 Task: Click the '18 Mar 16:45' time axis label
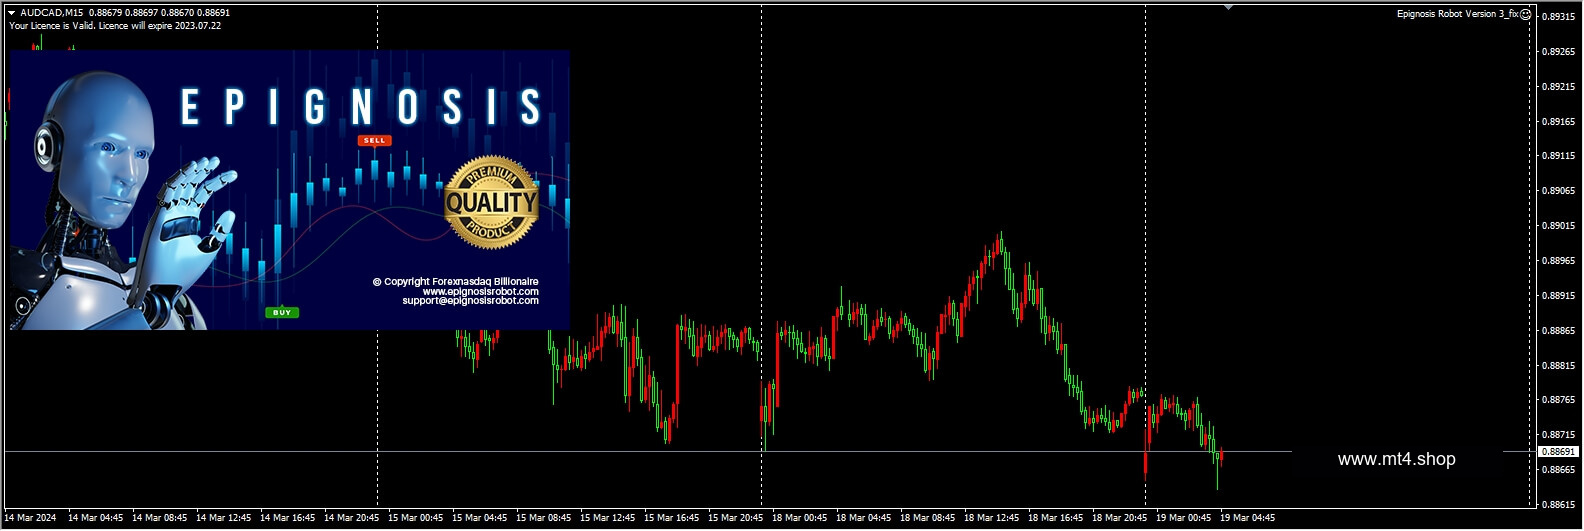[1056, 518]
